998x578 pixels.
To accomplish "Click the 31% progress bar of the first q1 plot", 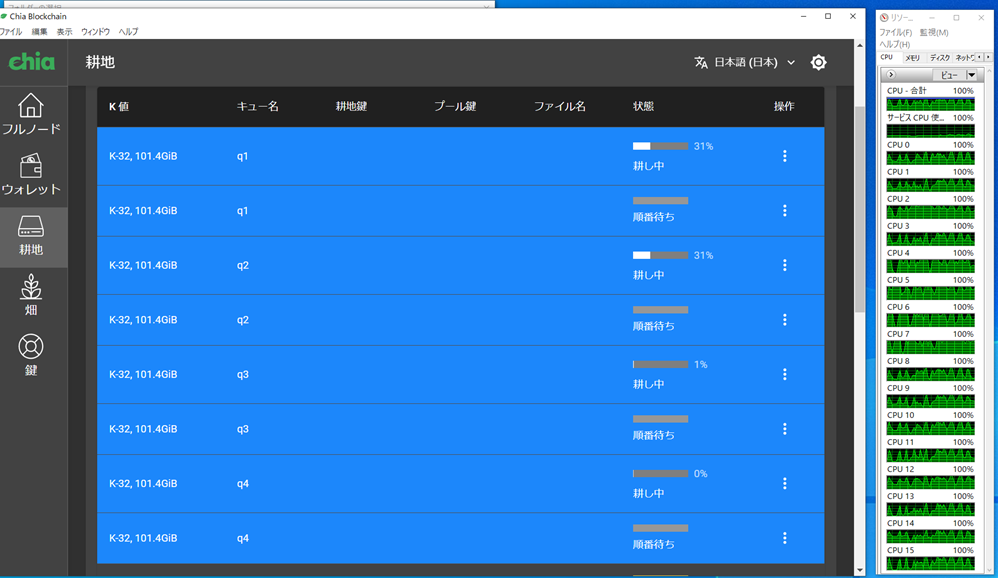I will (660, 146).
